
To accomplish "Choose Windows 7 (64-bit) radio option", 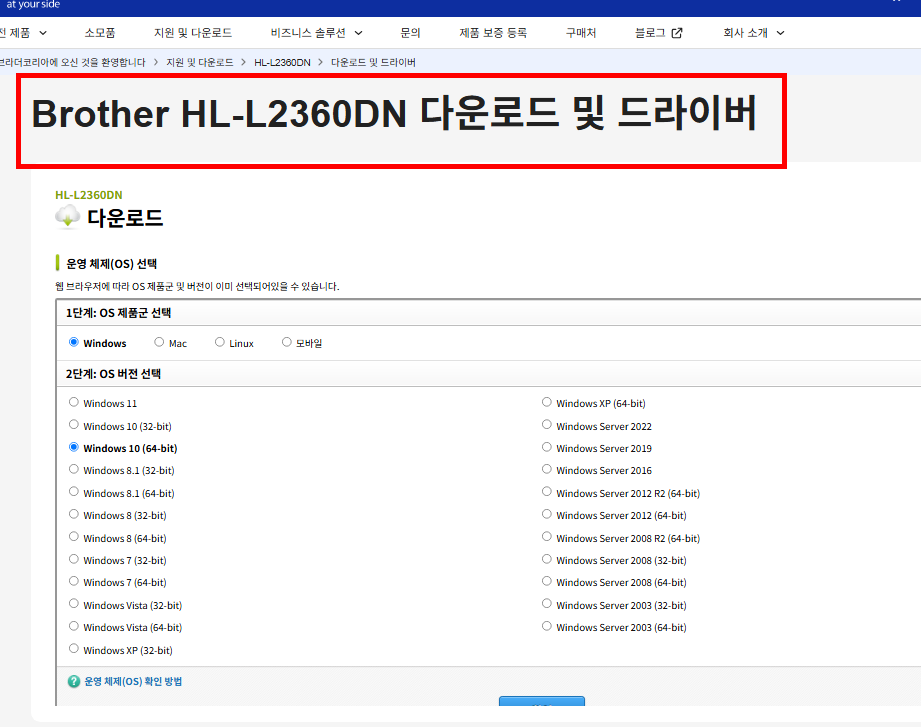I will [x=73, y=581].
